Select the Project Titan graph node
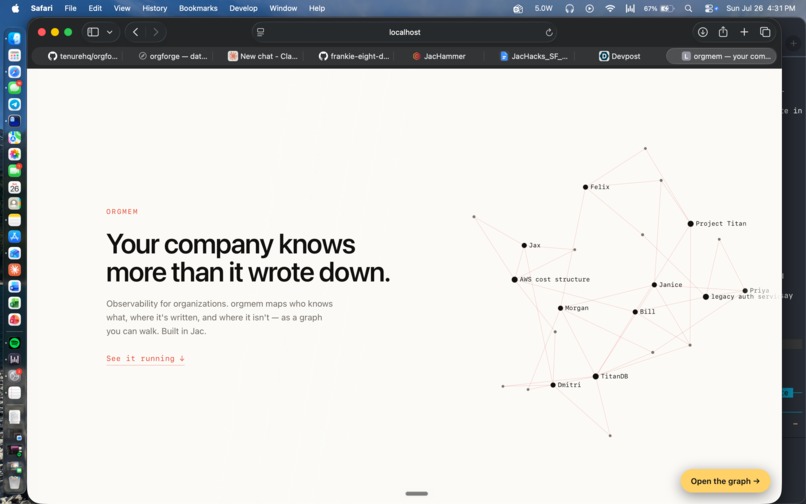This screenshot has width=806, height=504. 690,224
